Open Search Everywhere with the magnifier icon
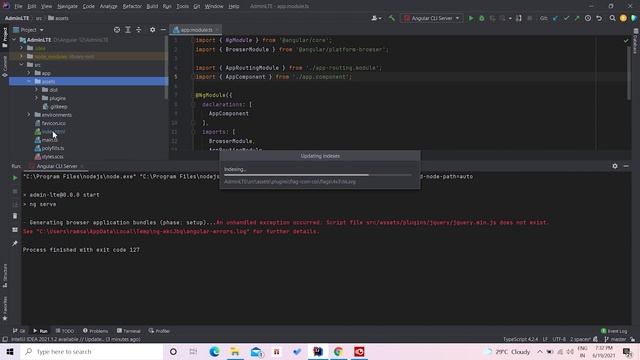This screenshot has height=360, width=640. pyautogui.click(x=612, y=18)
